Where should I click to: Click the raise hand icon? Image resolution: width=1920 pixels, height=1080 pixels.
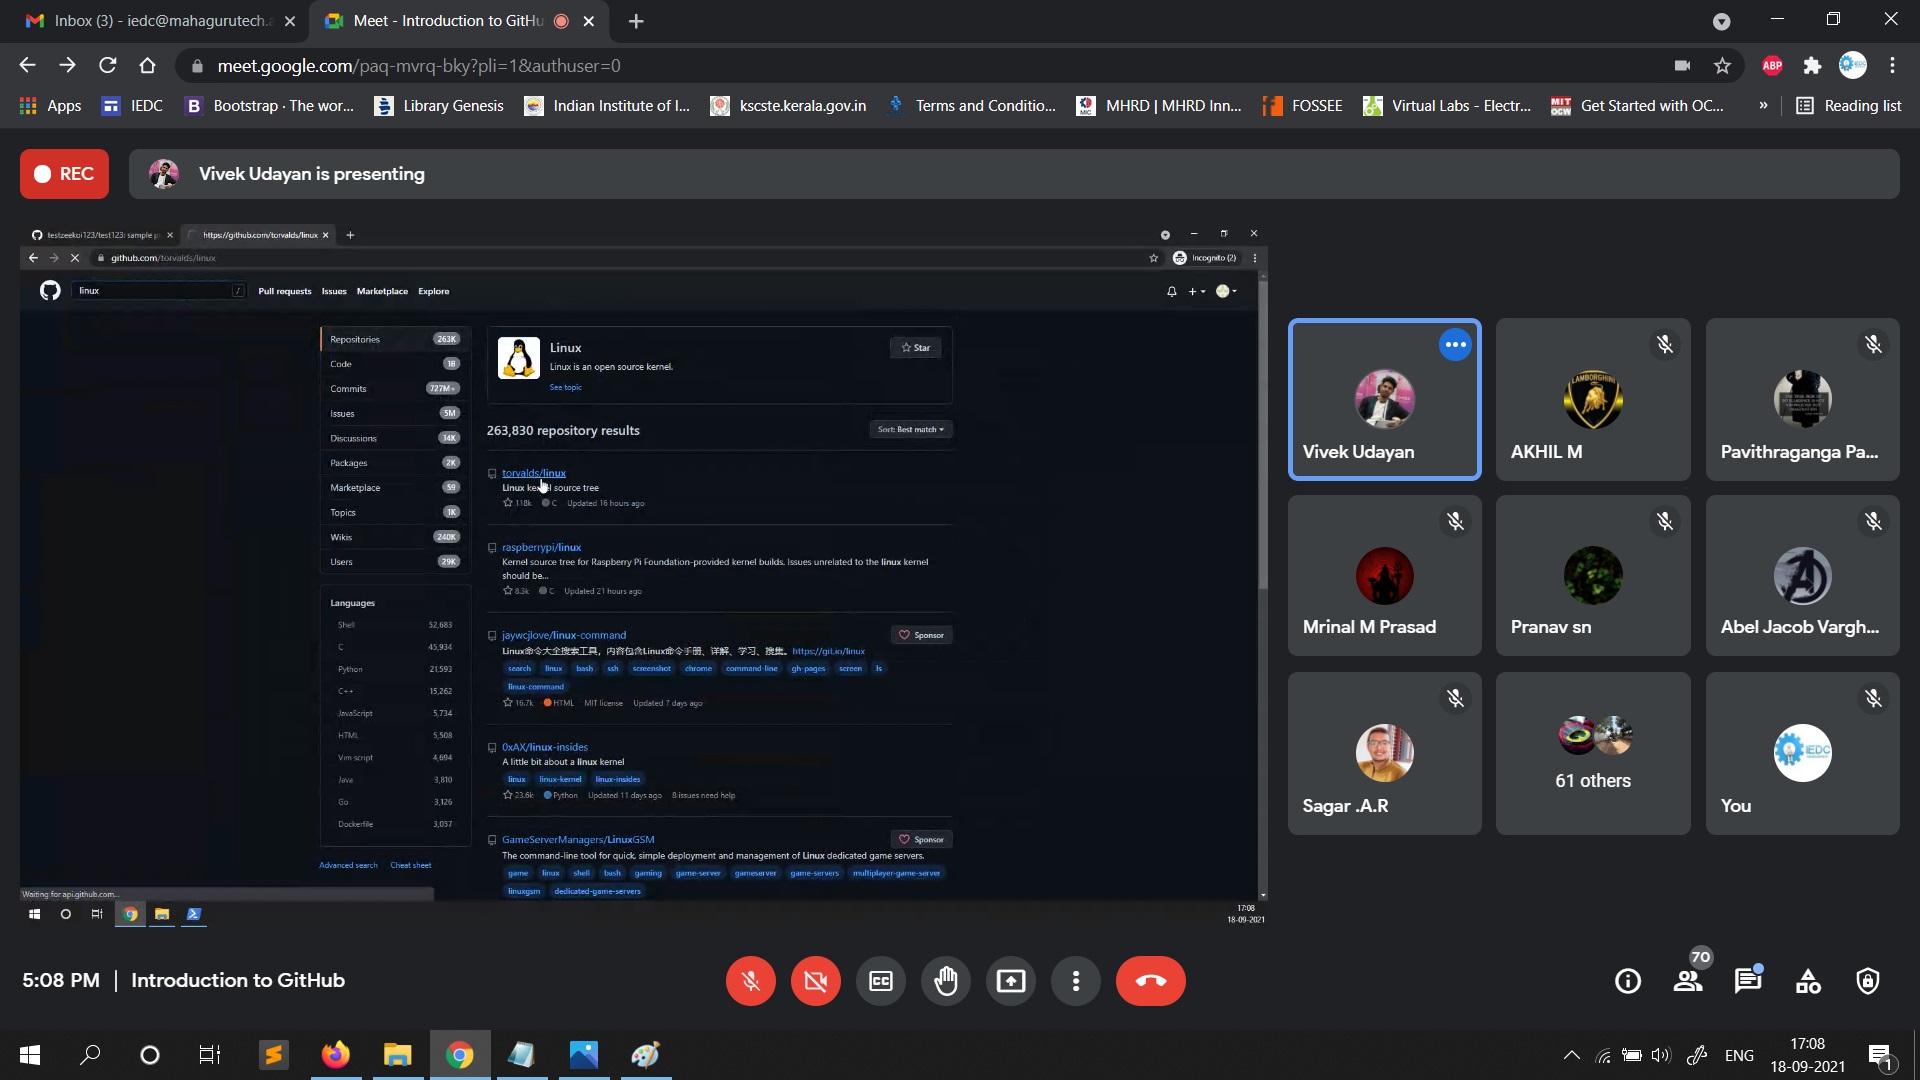tap(945, 981)
